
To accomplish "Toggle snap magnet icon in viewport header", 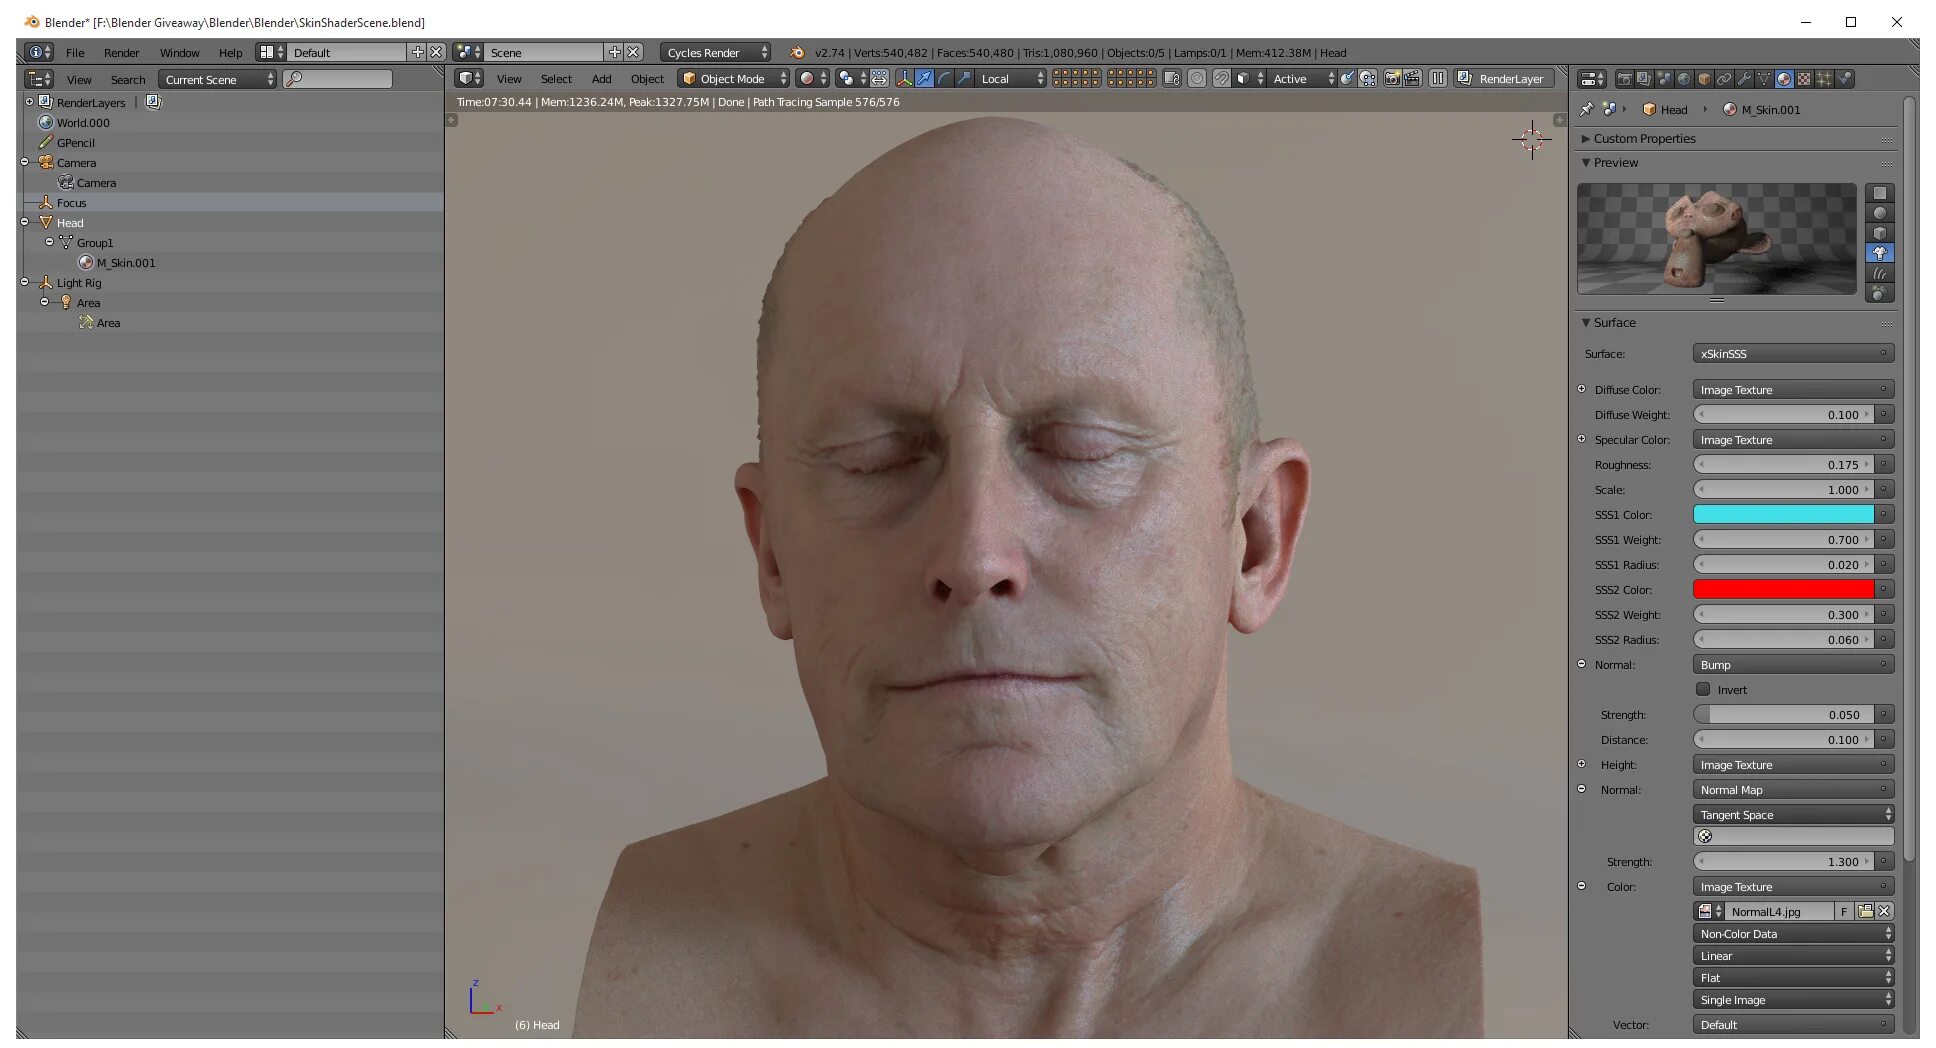I will click(x=1221, y=79).
